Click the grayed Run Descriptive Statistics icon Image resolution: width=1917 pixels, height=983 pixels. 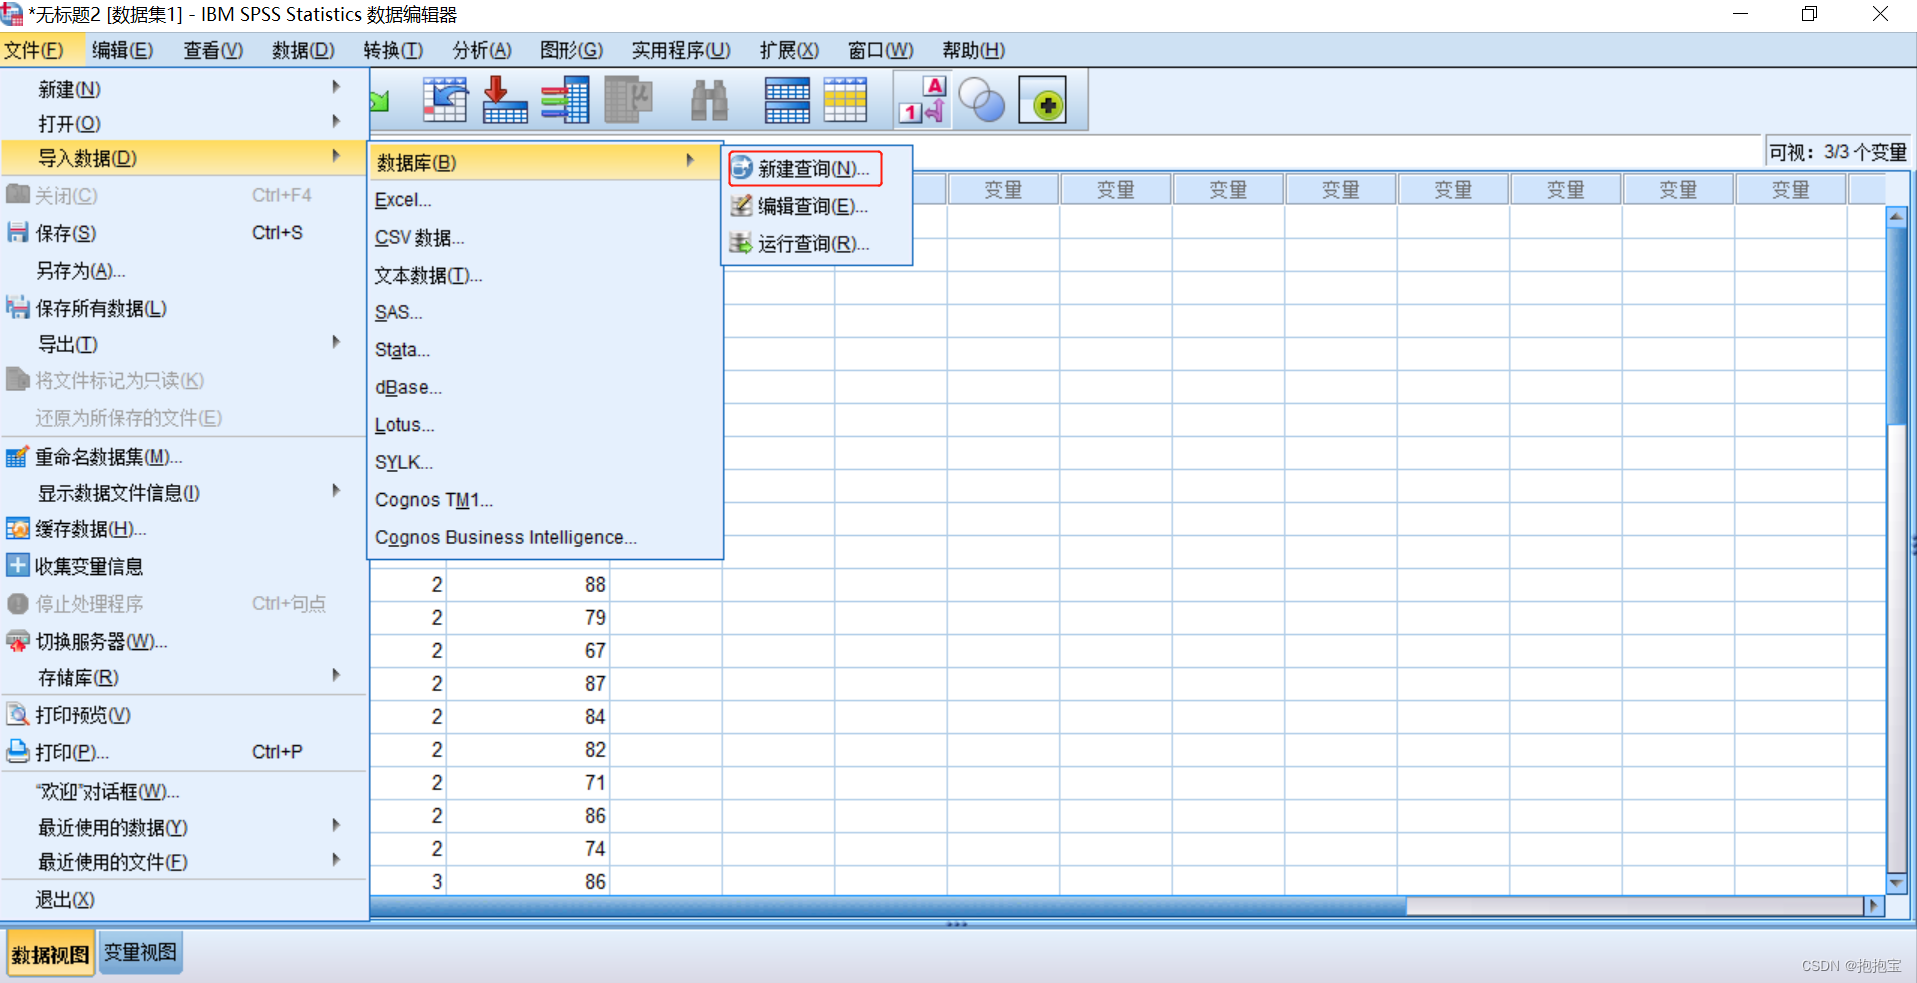click(x=628, y=100)
